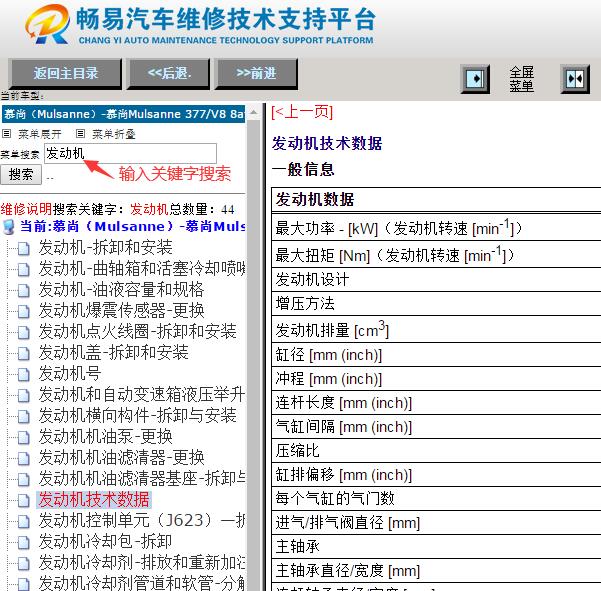
Task: Open 发动机点火线圈-拆卸和安装 entry
Action: (137, 332)
